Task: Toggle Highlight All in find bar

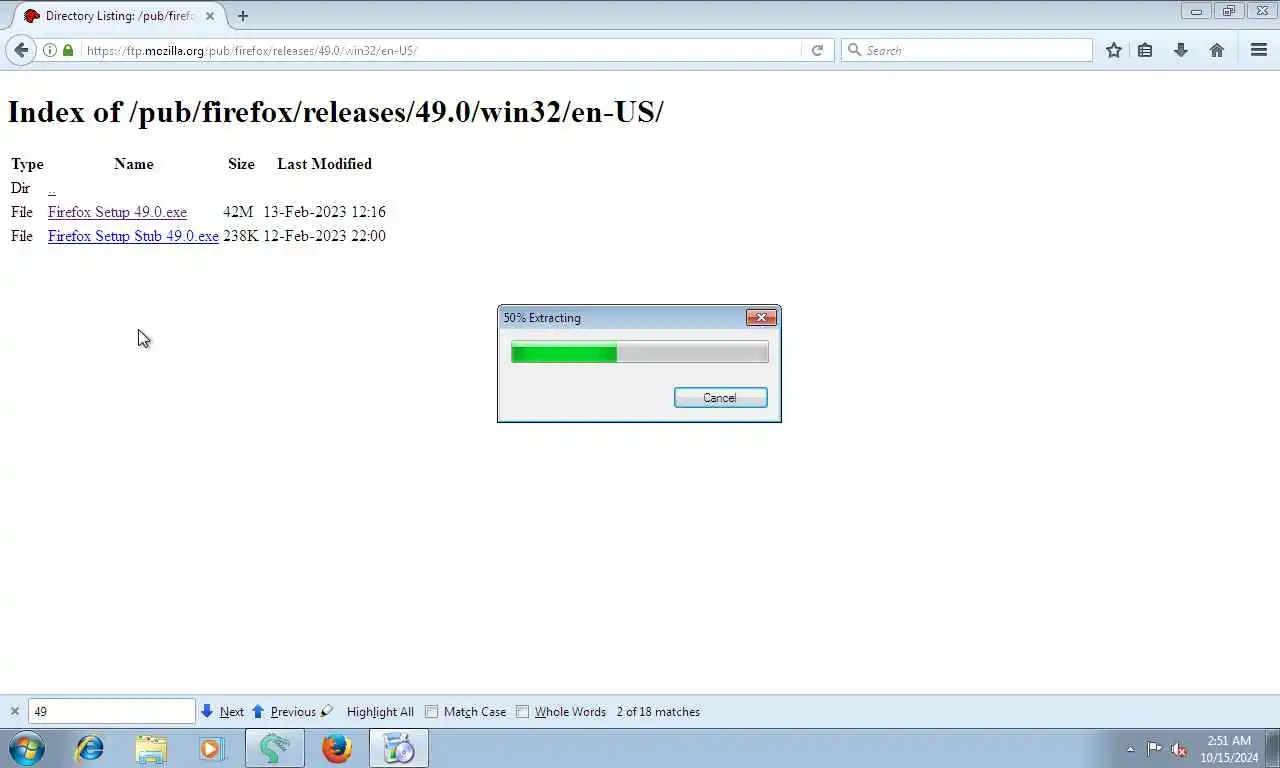Action: pos(380,712)
